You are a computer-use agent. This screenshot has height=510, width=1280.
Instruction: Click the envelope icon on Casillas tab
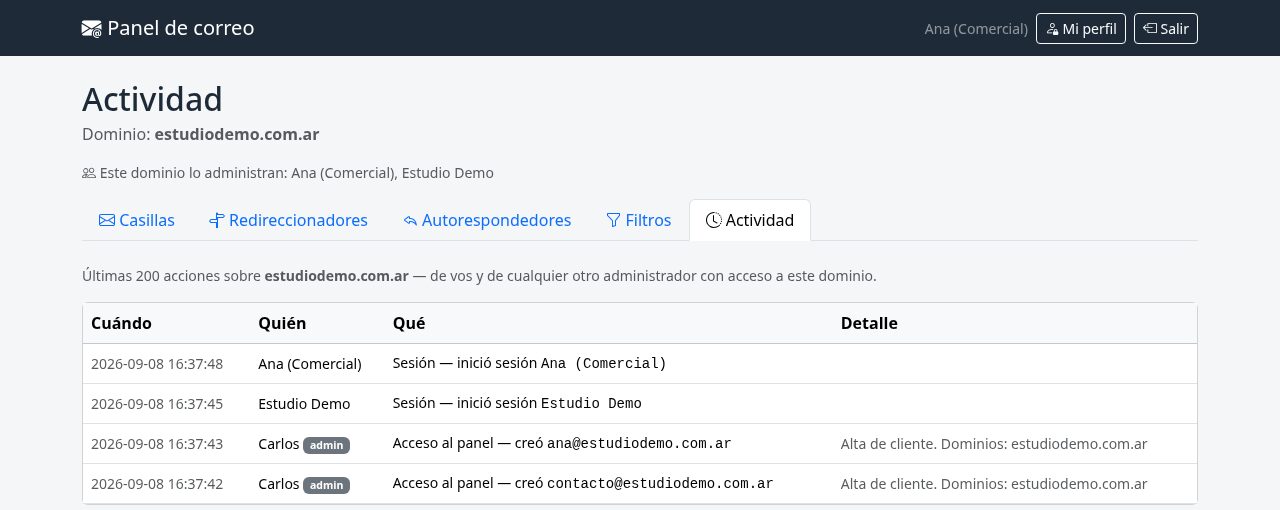point(106,220)
